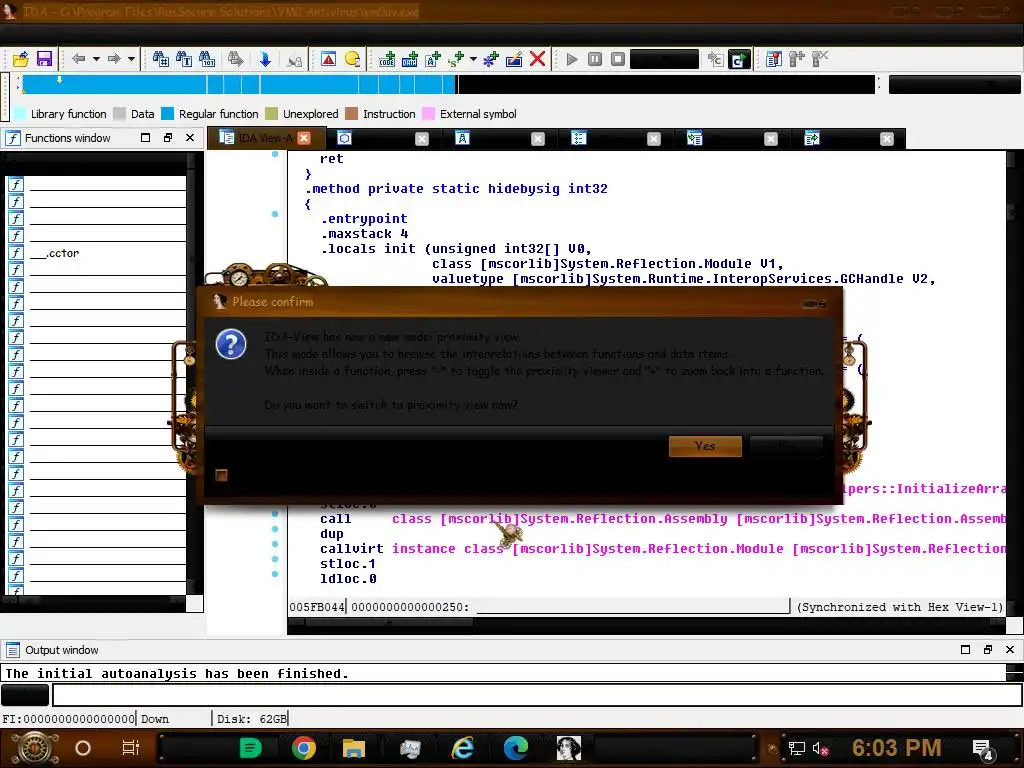Click the add ASCII string icon
This screenshot has height=768, width=1024.
point(434,59)
